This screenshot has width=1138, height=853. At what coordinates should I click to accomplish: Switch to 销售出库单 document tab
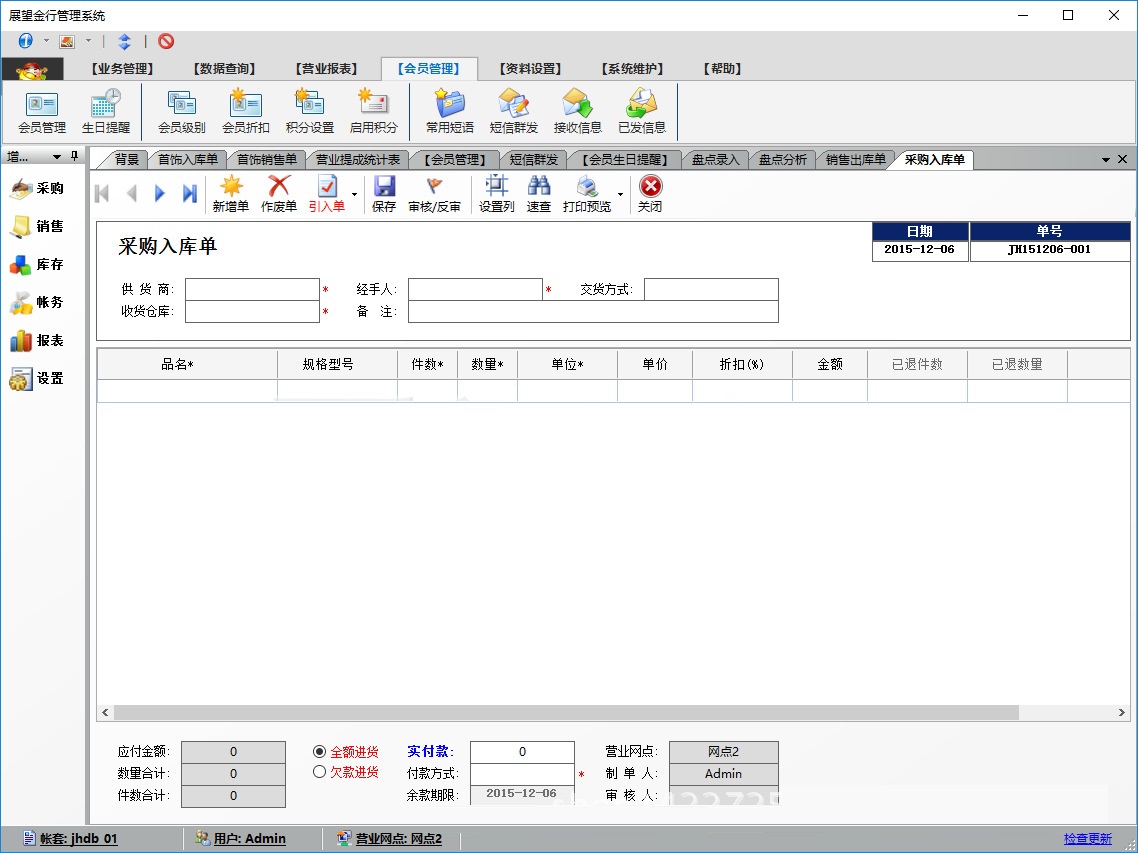point(856,160)
